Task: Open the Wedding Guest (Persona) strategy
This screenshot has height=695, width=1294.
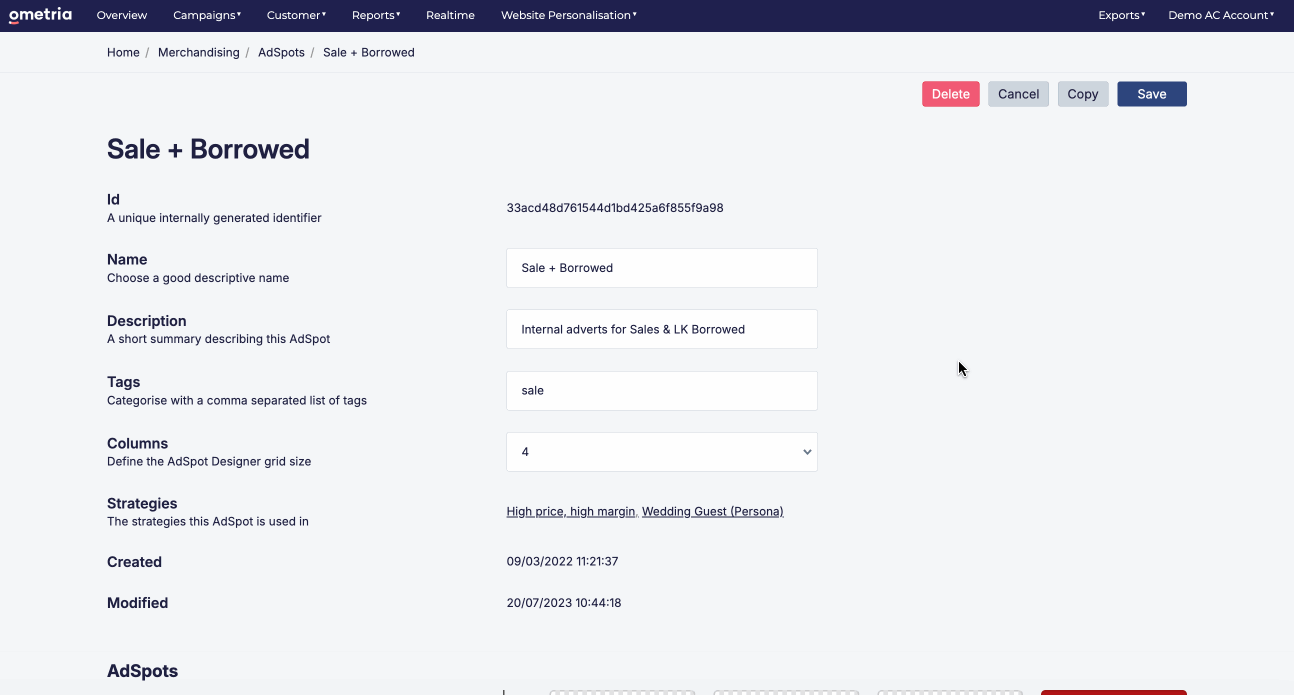Action: coord(712,511)
